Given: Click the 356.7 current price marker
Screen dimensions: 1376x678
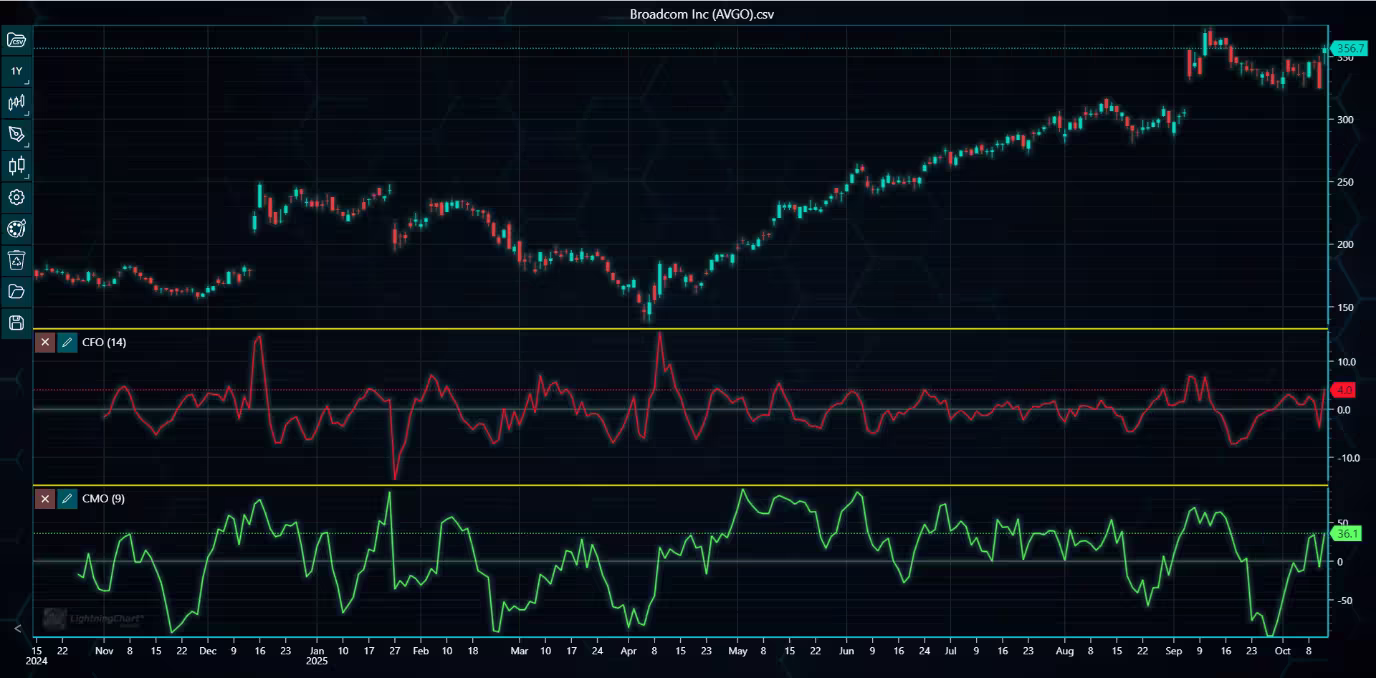Looking at the screenshot, I should [1351, 48].
